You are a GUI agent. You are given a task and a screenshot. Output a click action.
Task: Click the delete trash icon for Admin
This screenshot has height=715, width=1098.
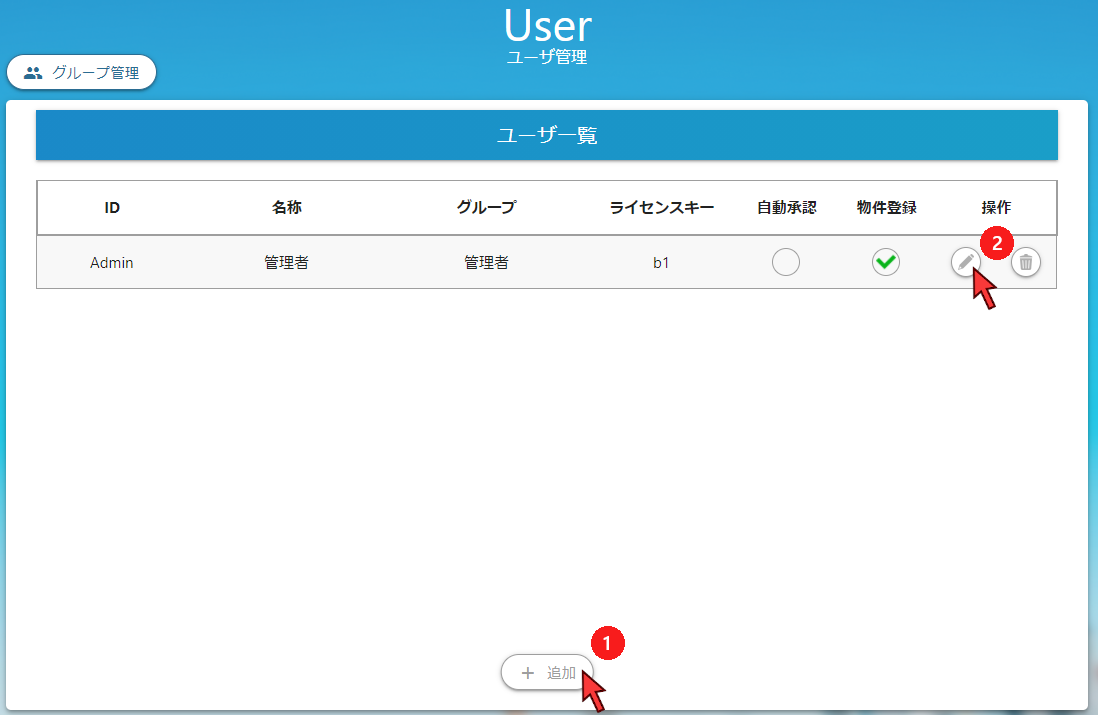click(x=1025, y=262)
